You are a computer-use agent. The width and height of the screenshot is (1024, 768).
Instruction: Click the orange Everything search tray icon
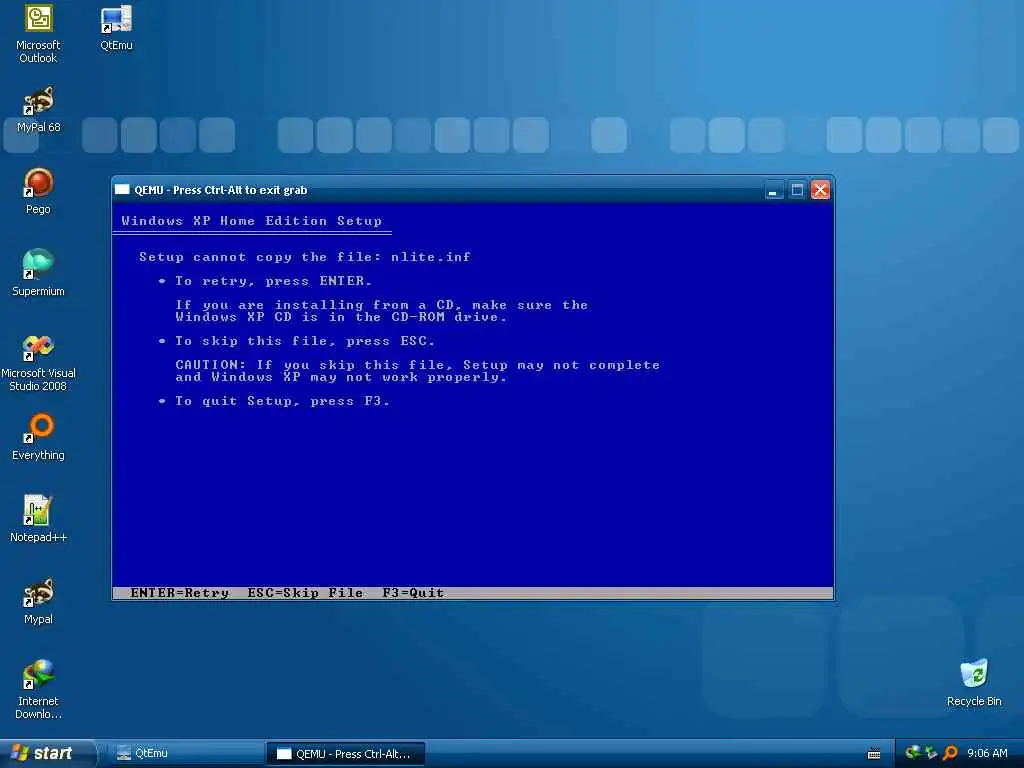[x=950, y=753]
